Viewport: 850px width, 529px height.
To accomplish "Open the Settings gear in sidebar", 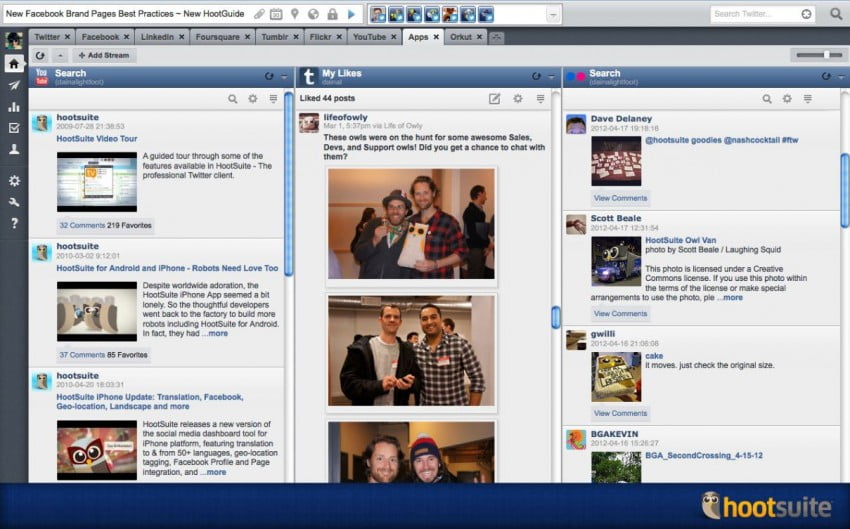I will click(x=14, y=180).
